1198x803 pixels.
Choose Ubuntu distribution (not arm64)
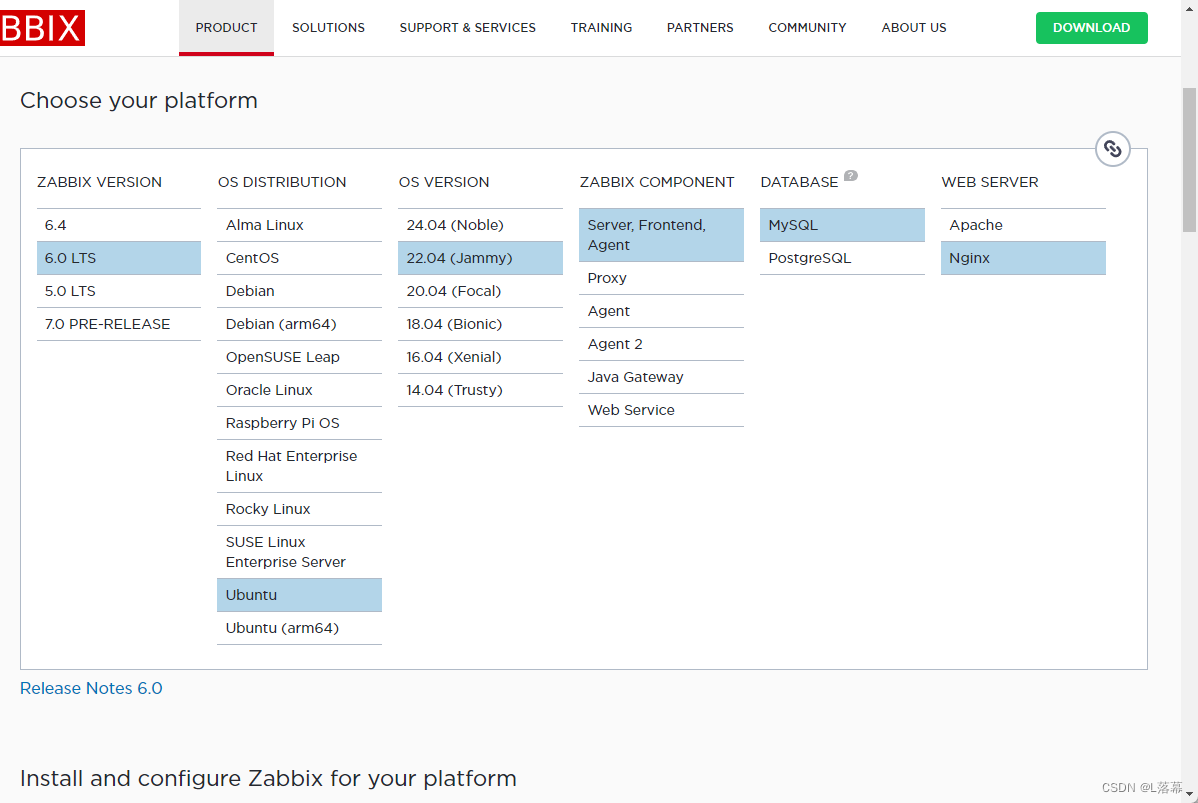300,595
